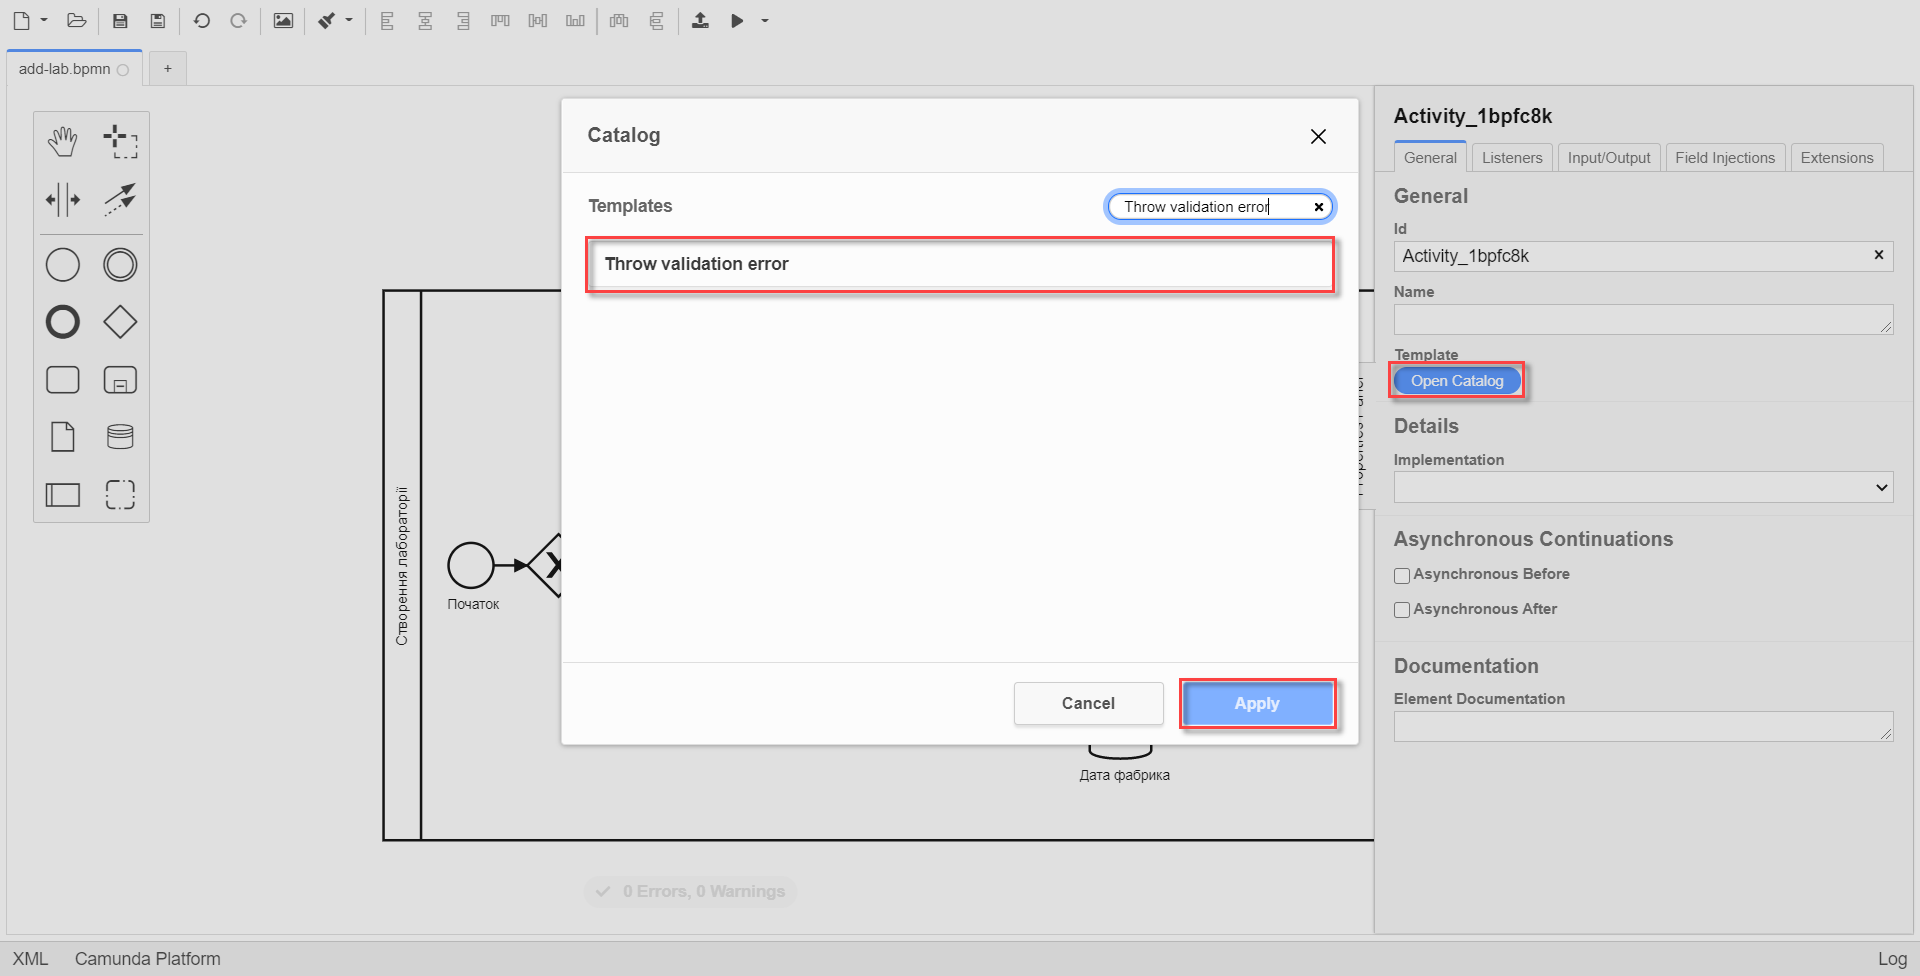Redo the last undone action
The width and height of the screenshot is (1920, 976).
[x=238, y=20]
